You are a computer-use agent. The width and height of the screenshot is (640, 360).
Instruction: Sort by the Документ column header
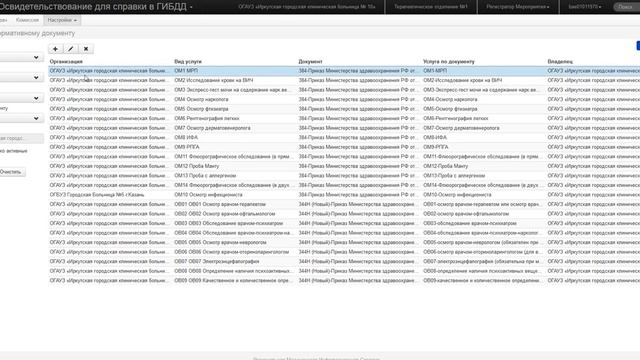310,62
